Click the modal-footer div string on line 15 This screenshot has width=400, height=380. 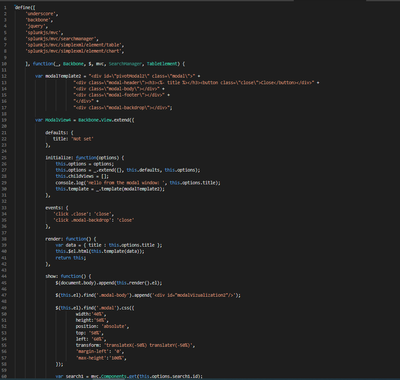[120, 95]
